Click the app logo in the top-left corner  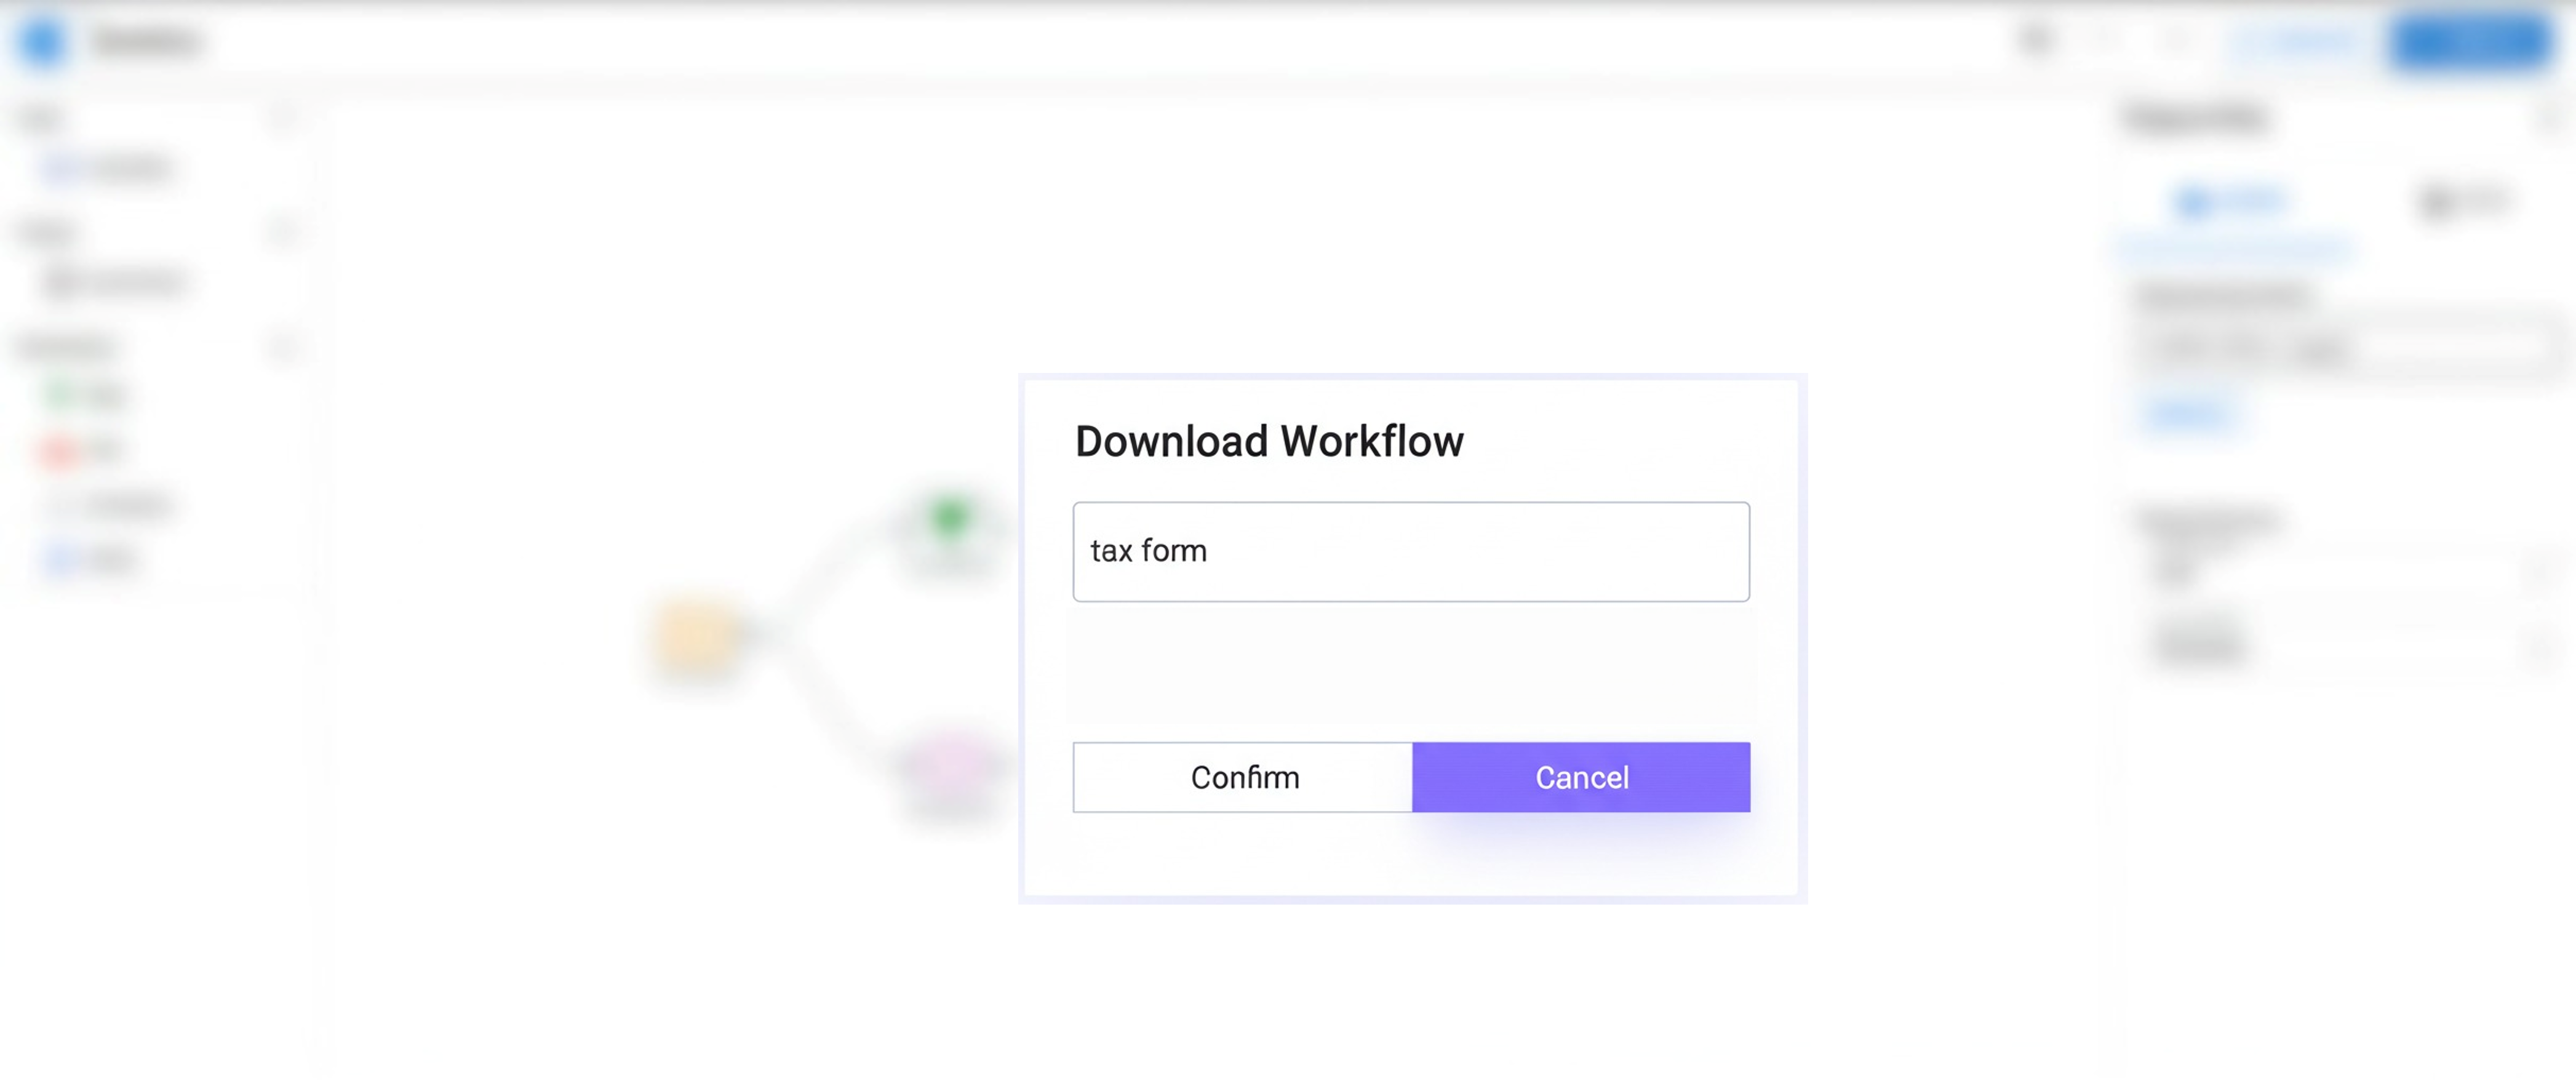tap(42, 42)
